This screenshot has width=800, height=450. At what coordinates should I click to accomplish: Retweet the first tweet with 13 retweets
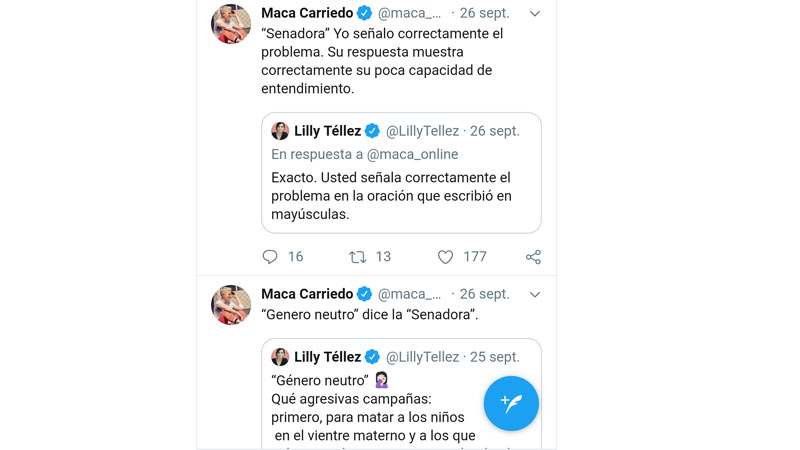358,257
